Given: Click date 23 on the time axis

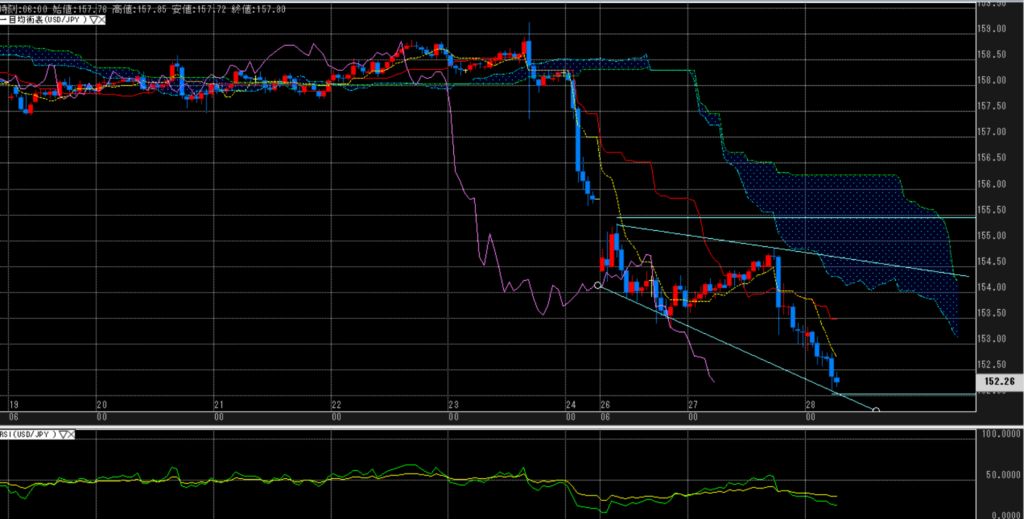Looking at the screenshot, I should [453, 405].
